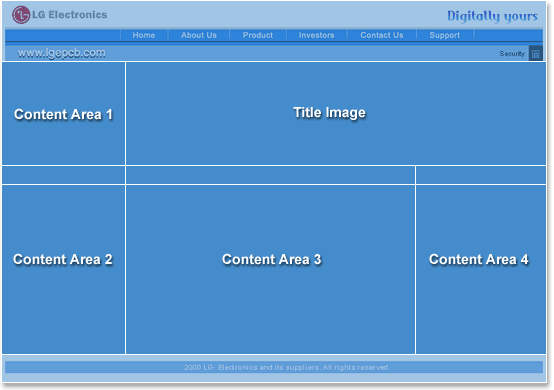Open the About Us menu item
This screenshot has width=554, height=390.
coord(199,35)
